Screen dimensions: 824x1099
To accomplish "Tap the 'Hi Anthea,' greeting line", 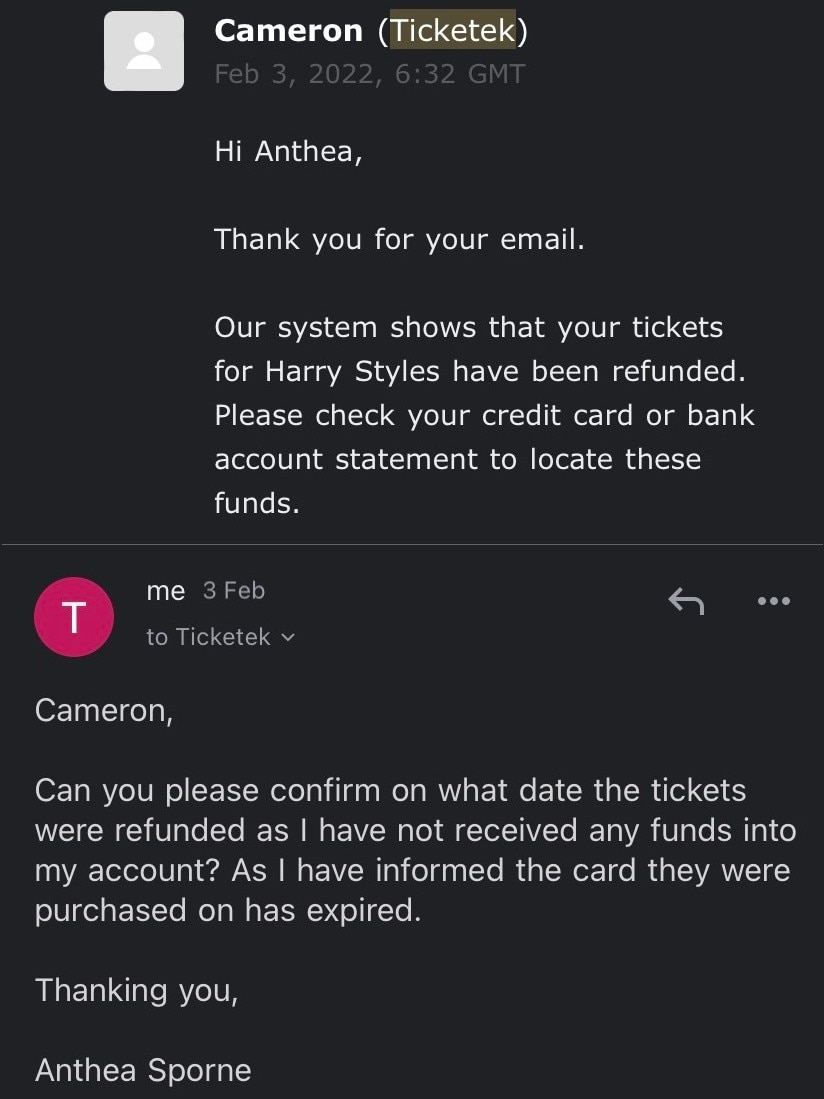I will pyautogui.click(x=288, y=151).
